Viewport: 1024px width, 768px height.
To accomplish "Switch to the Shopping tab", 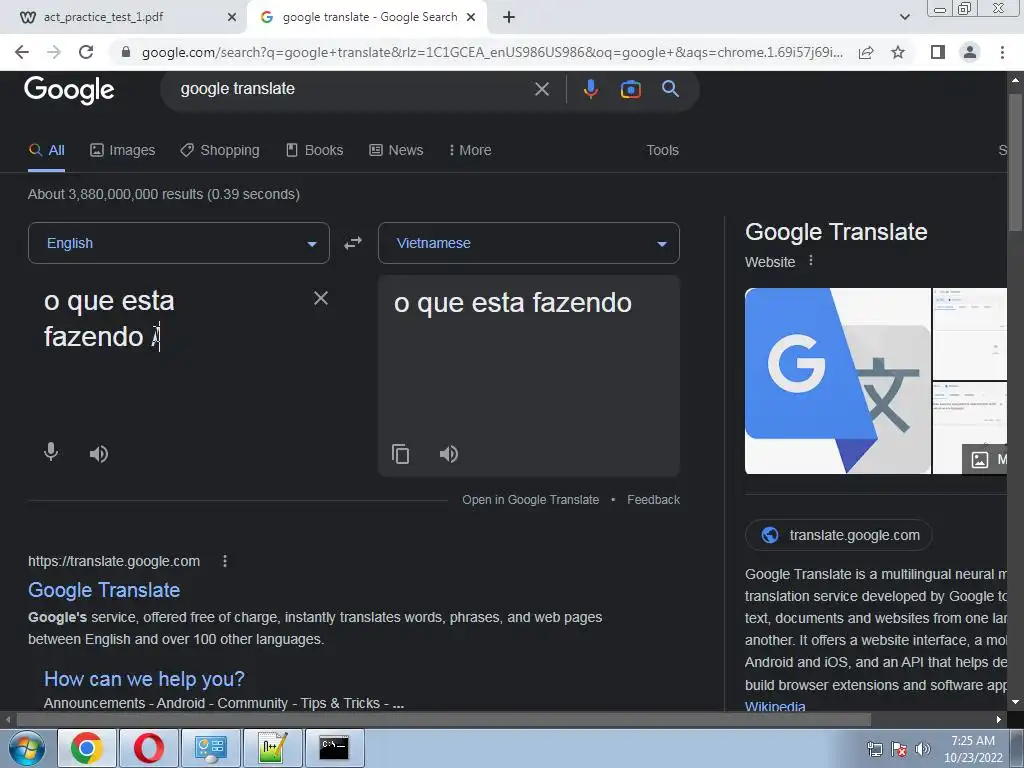I will [x=220, y=150].
